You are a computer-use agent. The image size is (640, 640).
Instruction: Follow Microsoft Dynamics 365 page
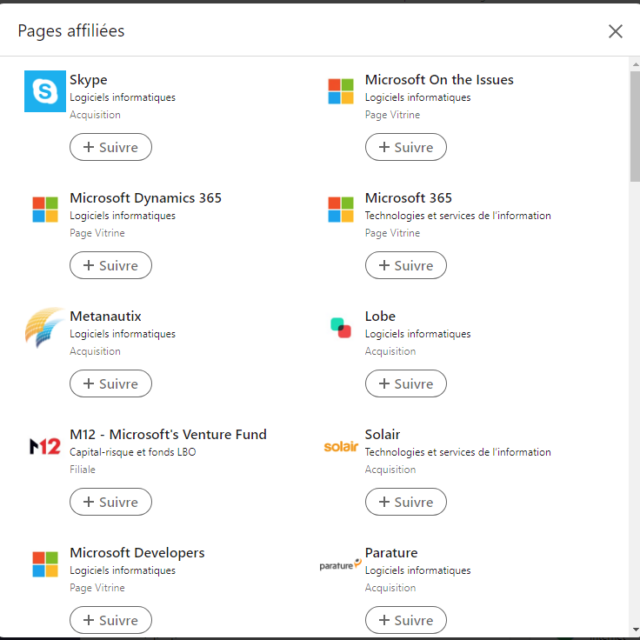click(x=111, y=265)
